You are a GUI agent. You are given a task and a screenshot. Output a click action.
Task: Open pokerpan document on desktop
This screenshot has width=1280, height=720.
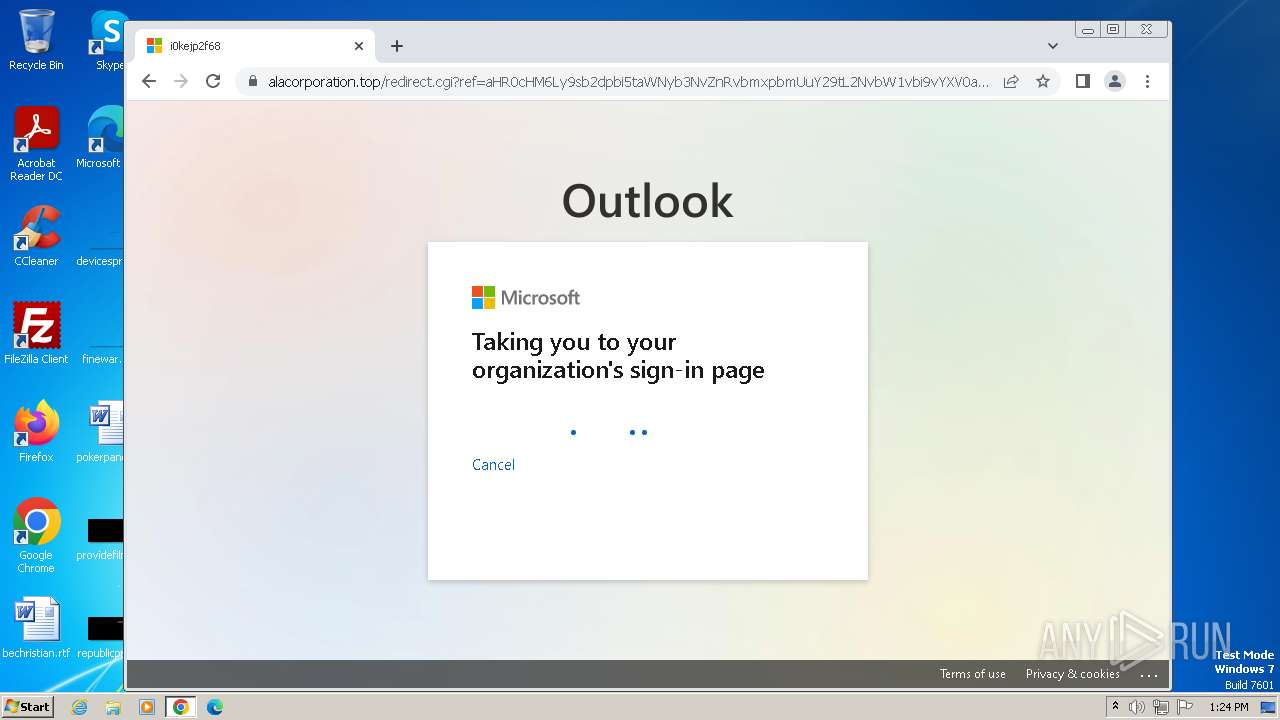[100, 432]
